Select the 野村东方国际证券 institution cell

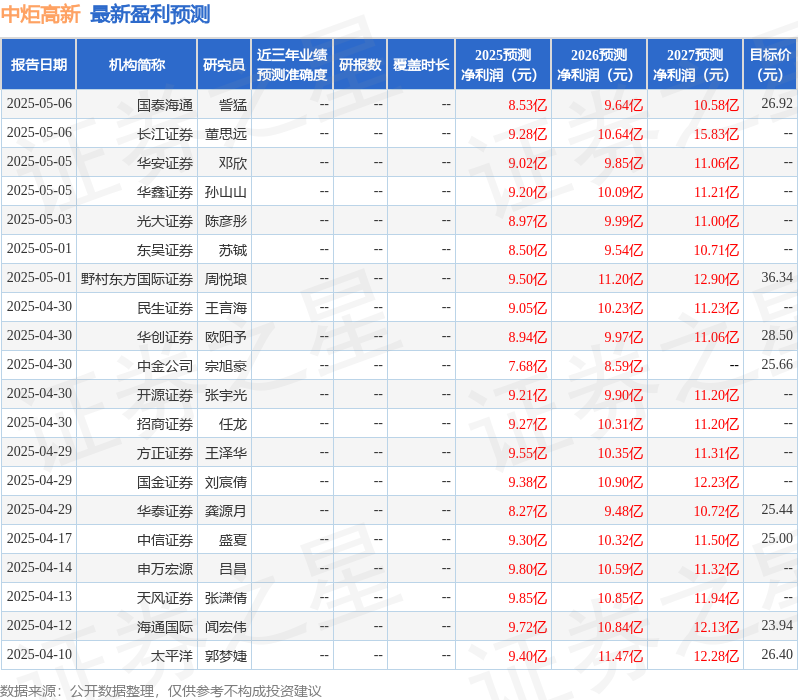pyautogui.click(x=137, y=279)
